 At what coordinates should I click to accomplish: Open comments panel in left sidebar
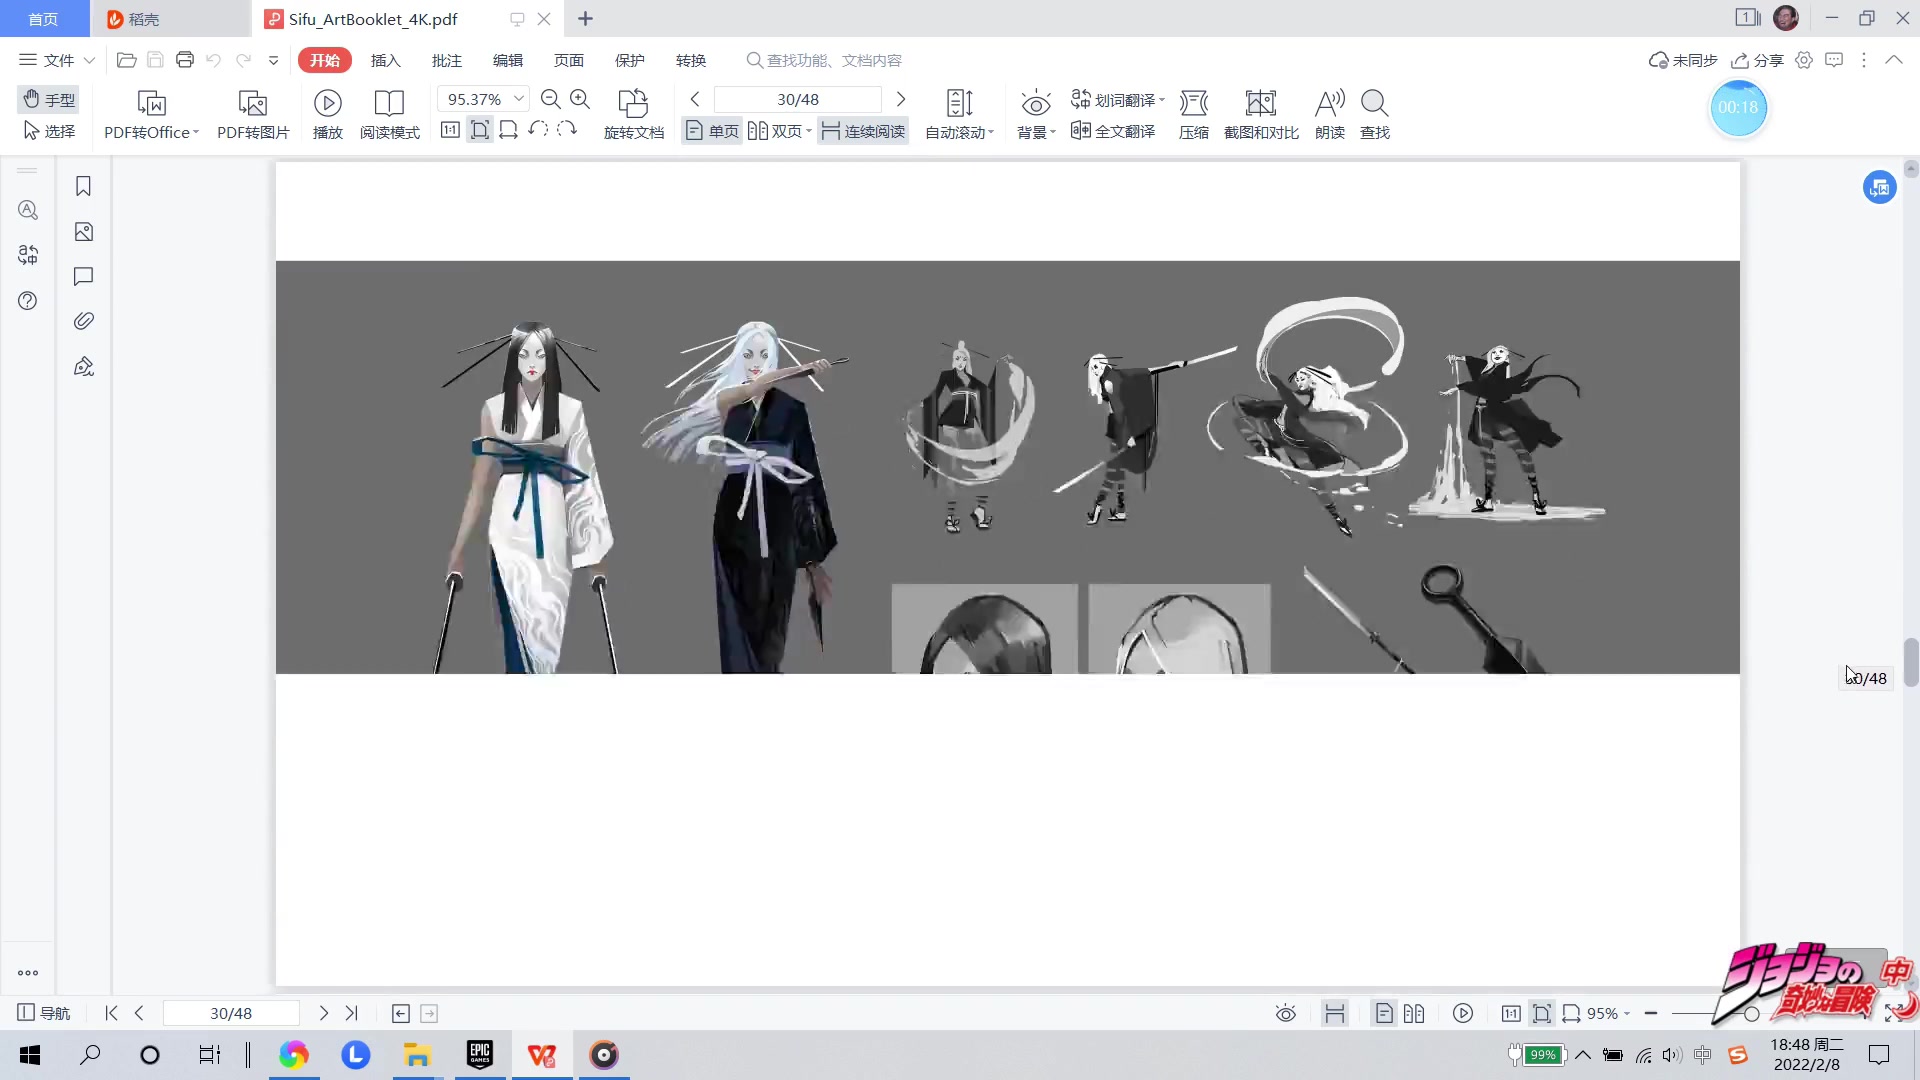click(84, 277)
